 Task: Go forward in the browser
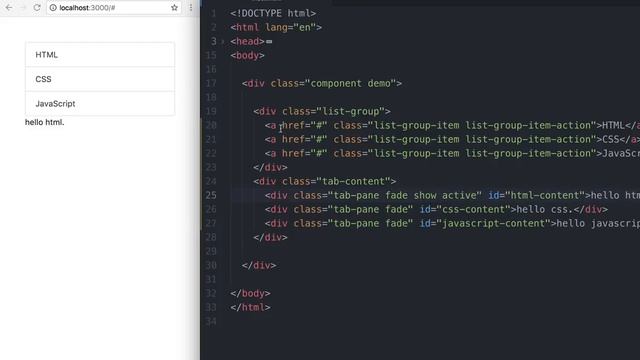point(22,7)
